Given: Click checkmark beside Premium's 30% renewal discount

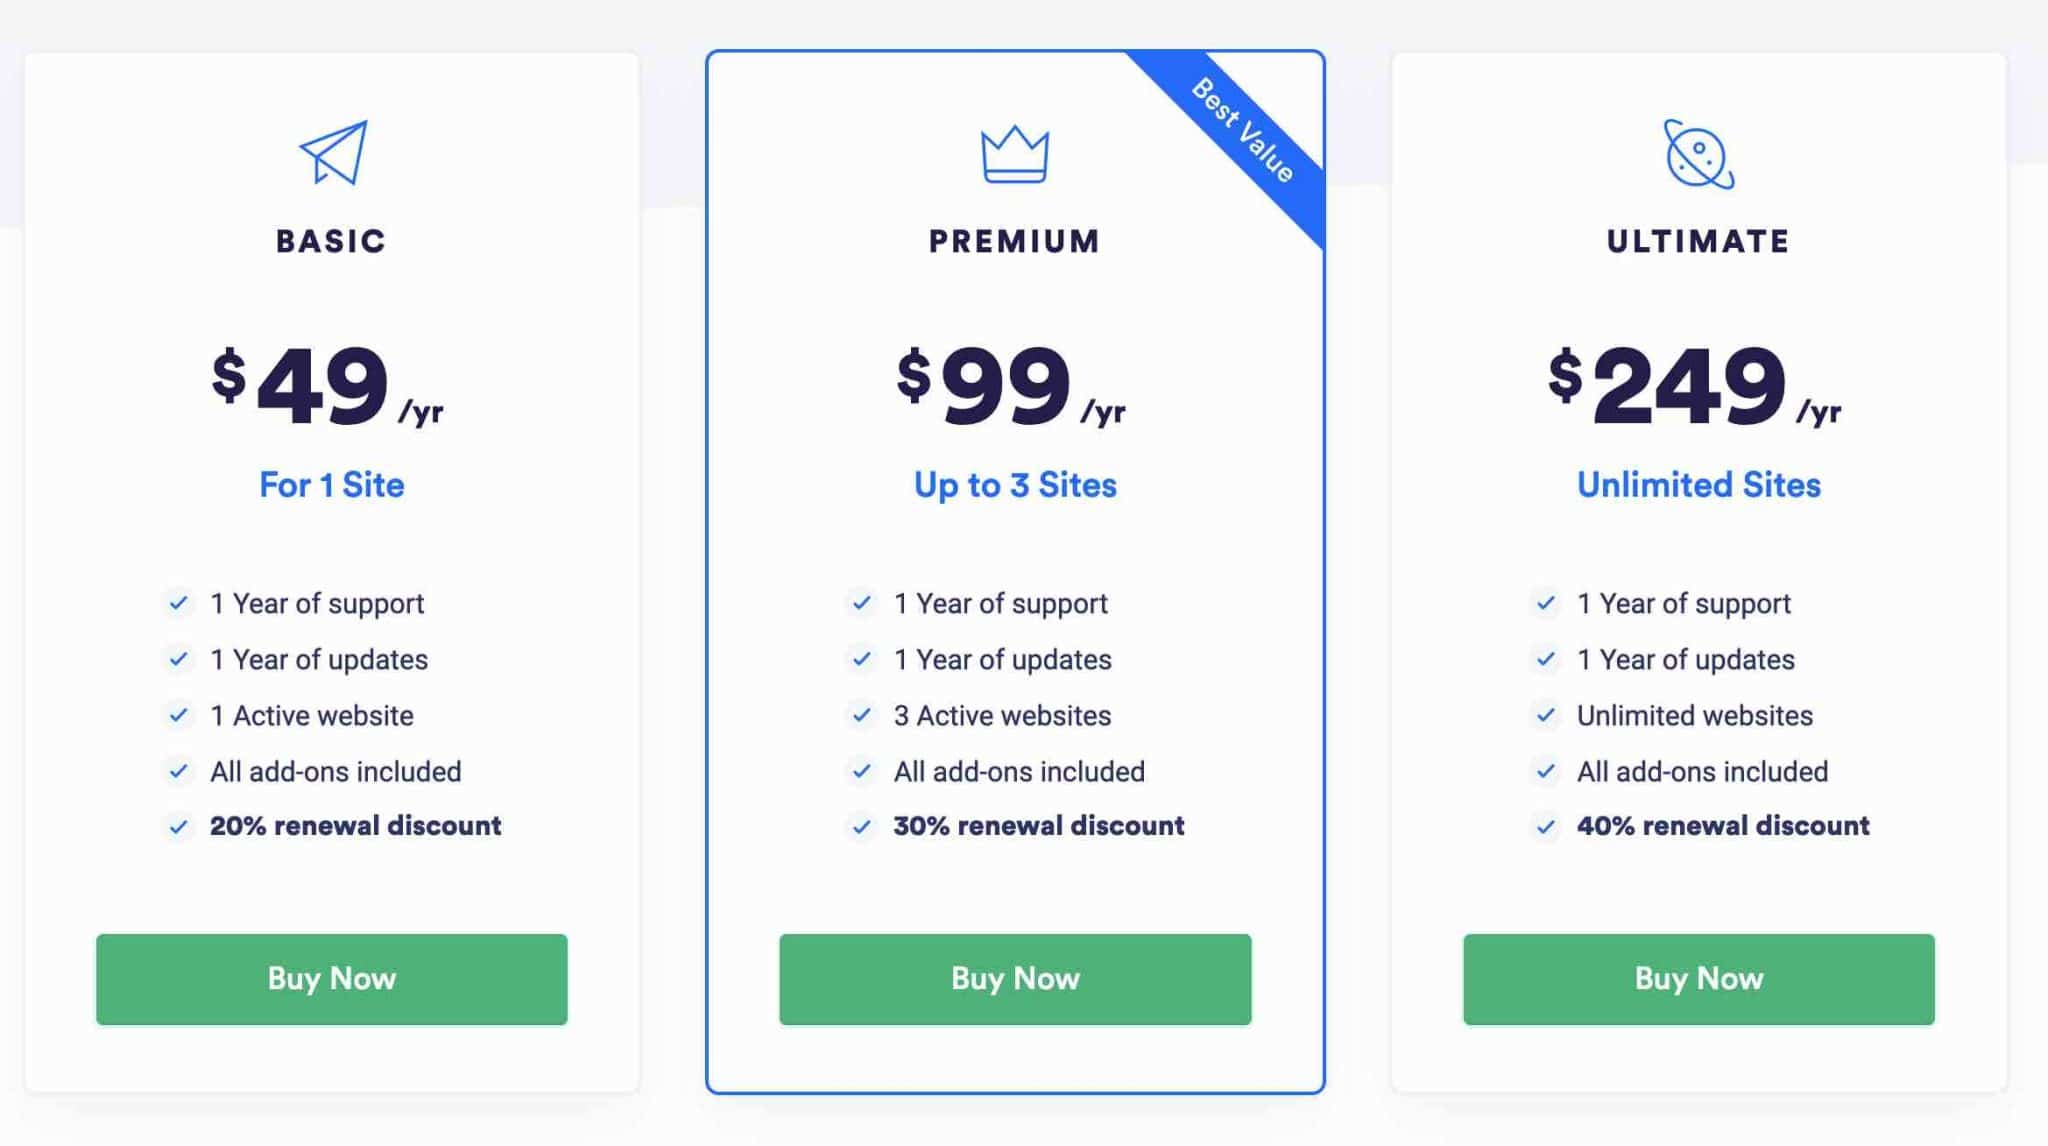Looking at the screenshot, I should click(861, 827).
